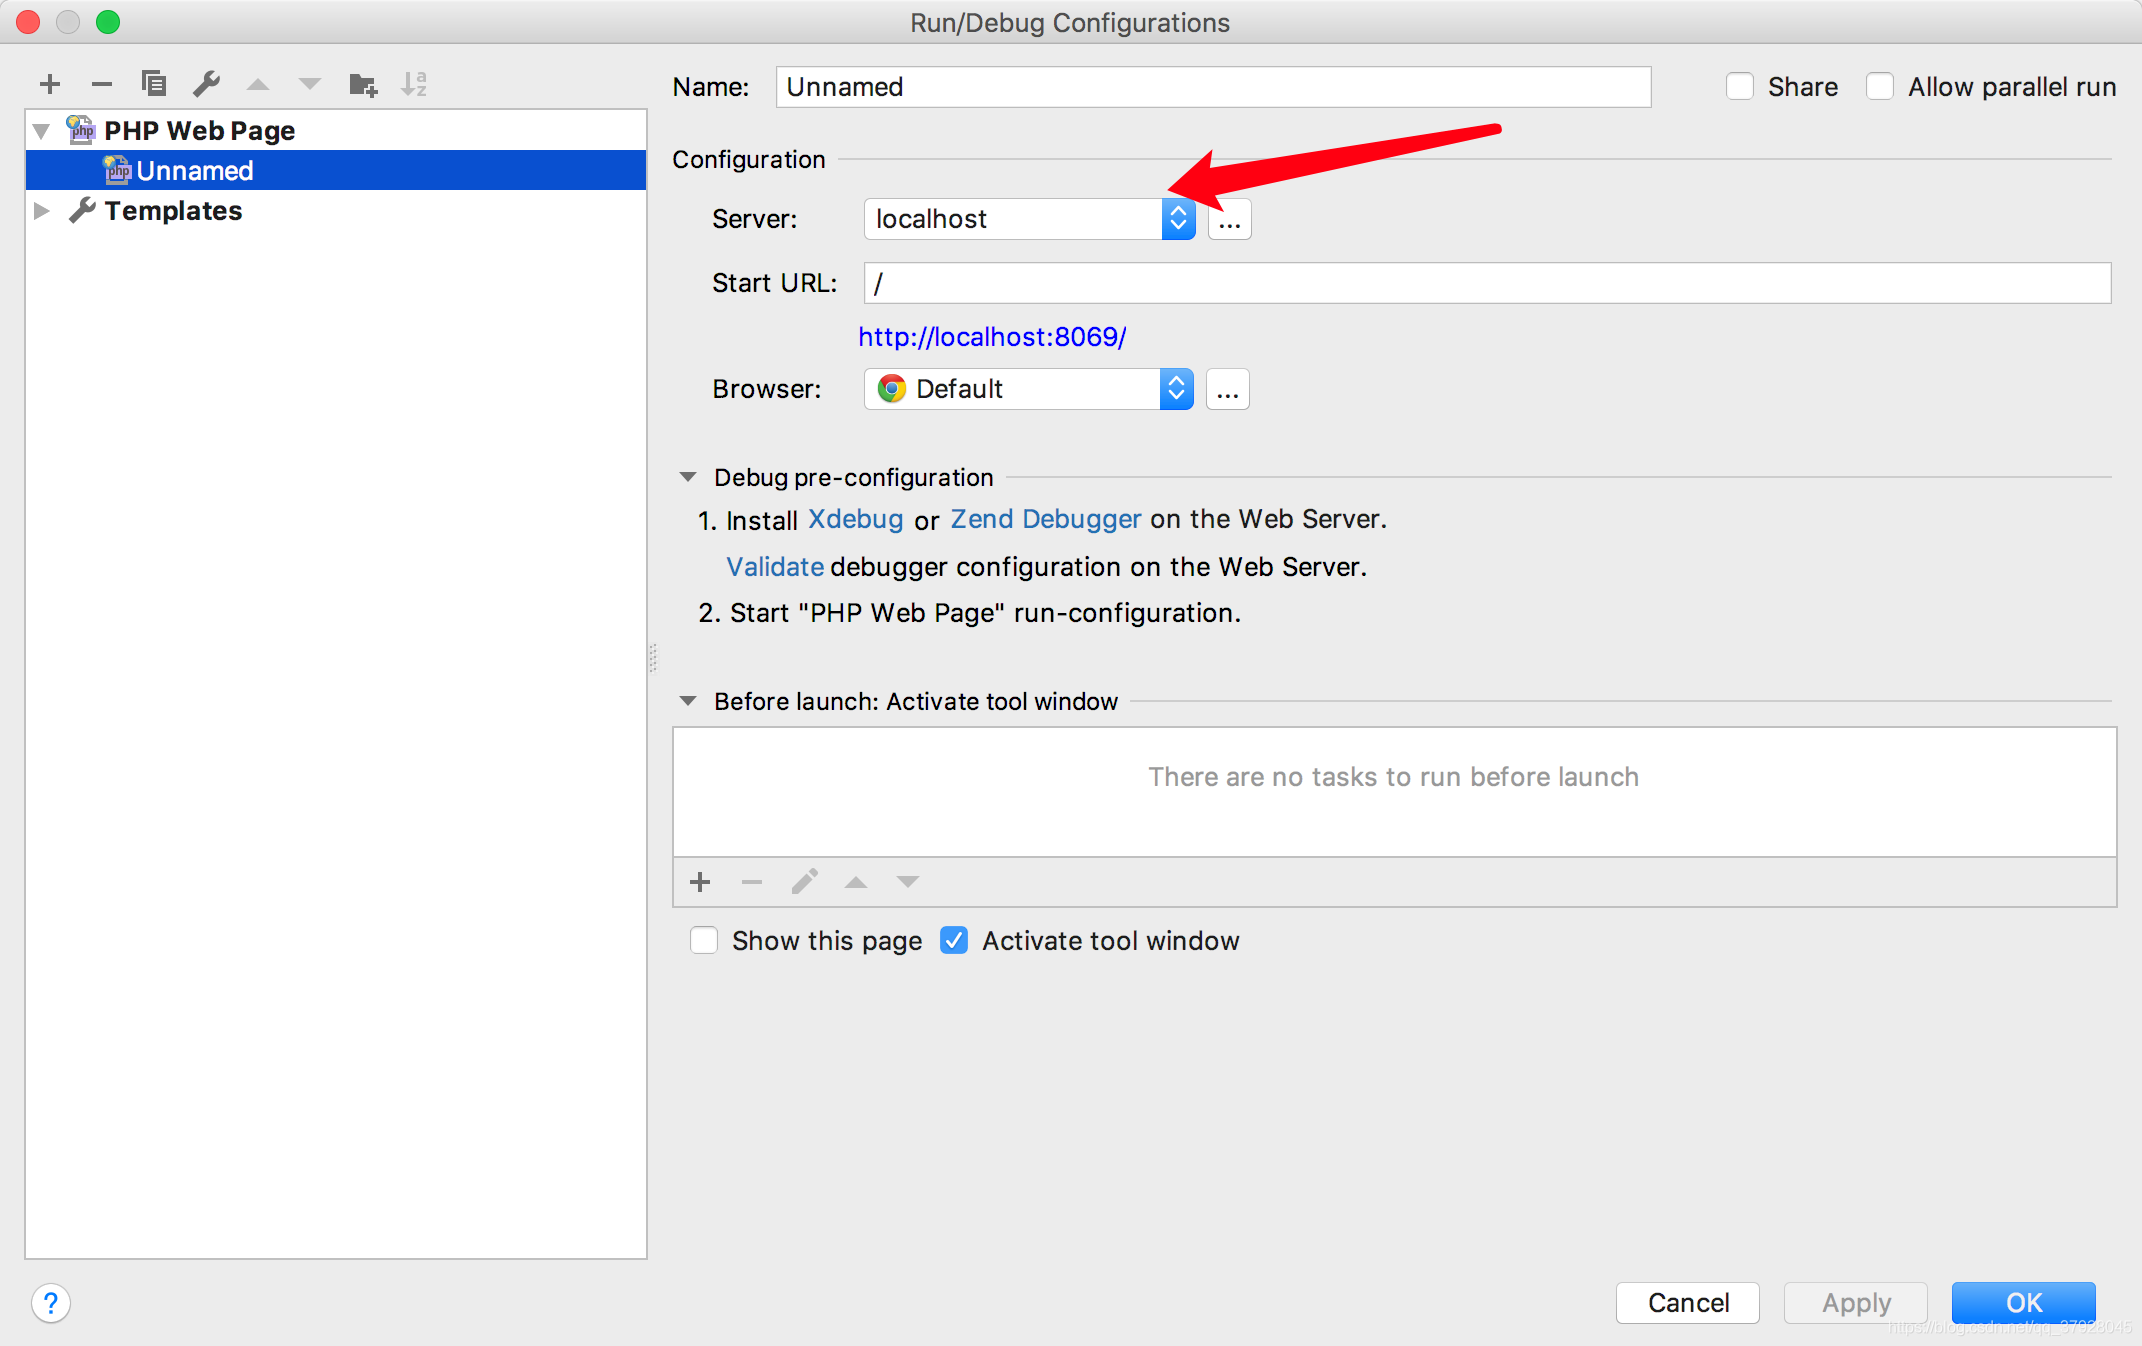This screenshot has height=1346, width=2142.
Task: Uncheck Activate tool window
Action: [x=954, y=940]
